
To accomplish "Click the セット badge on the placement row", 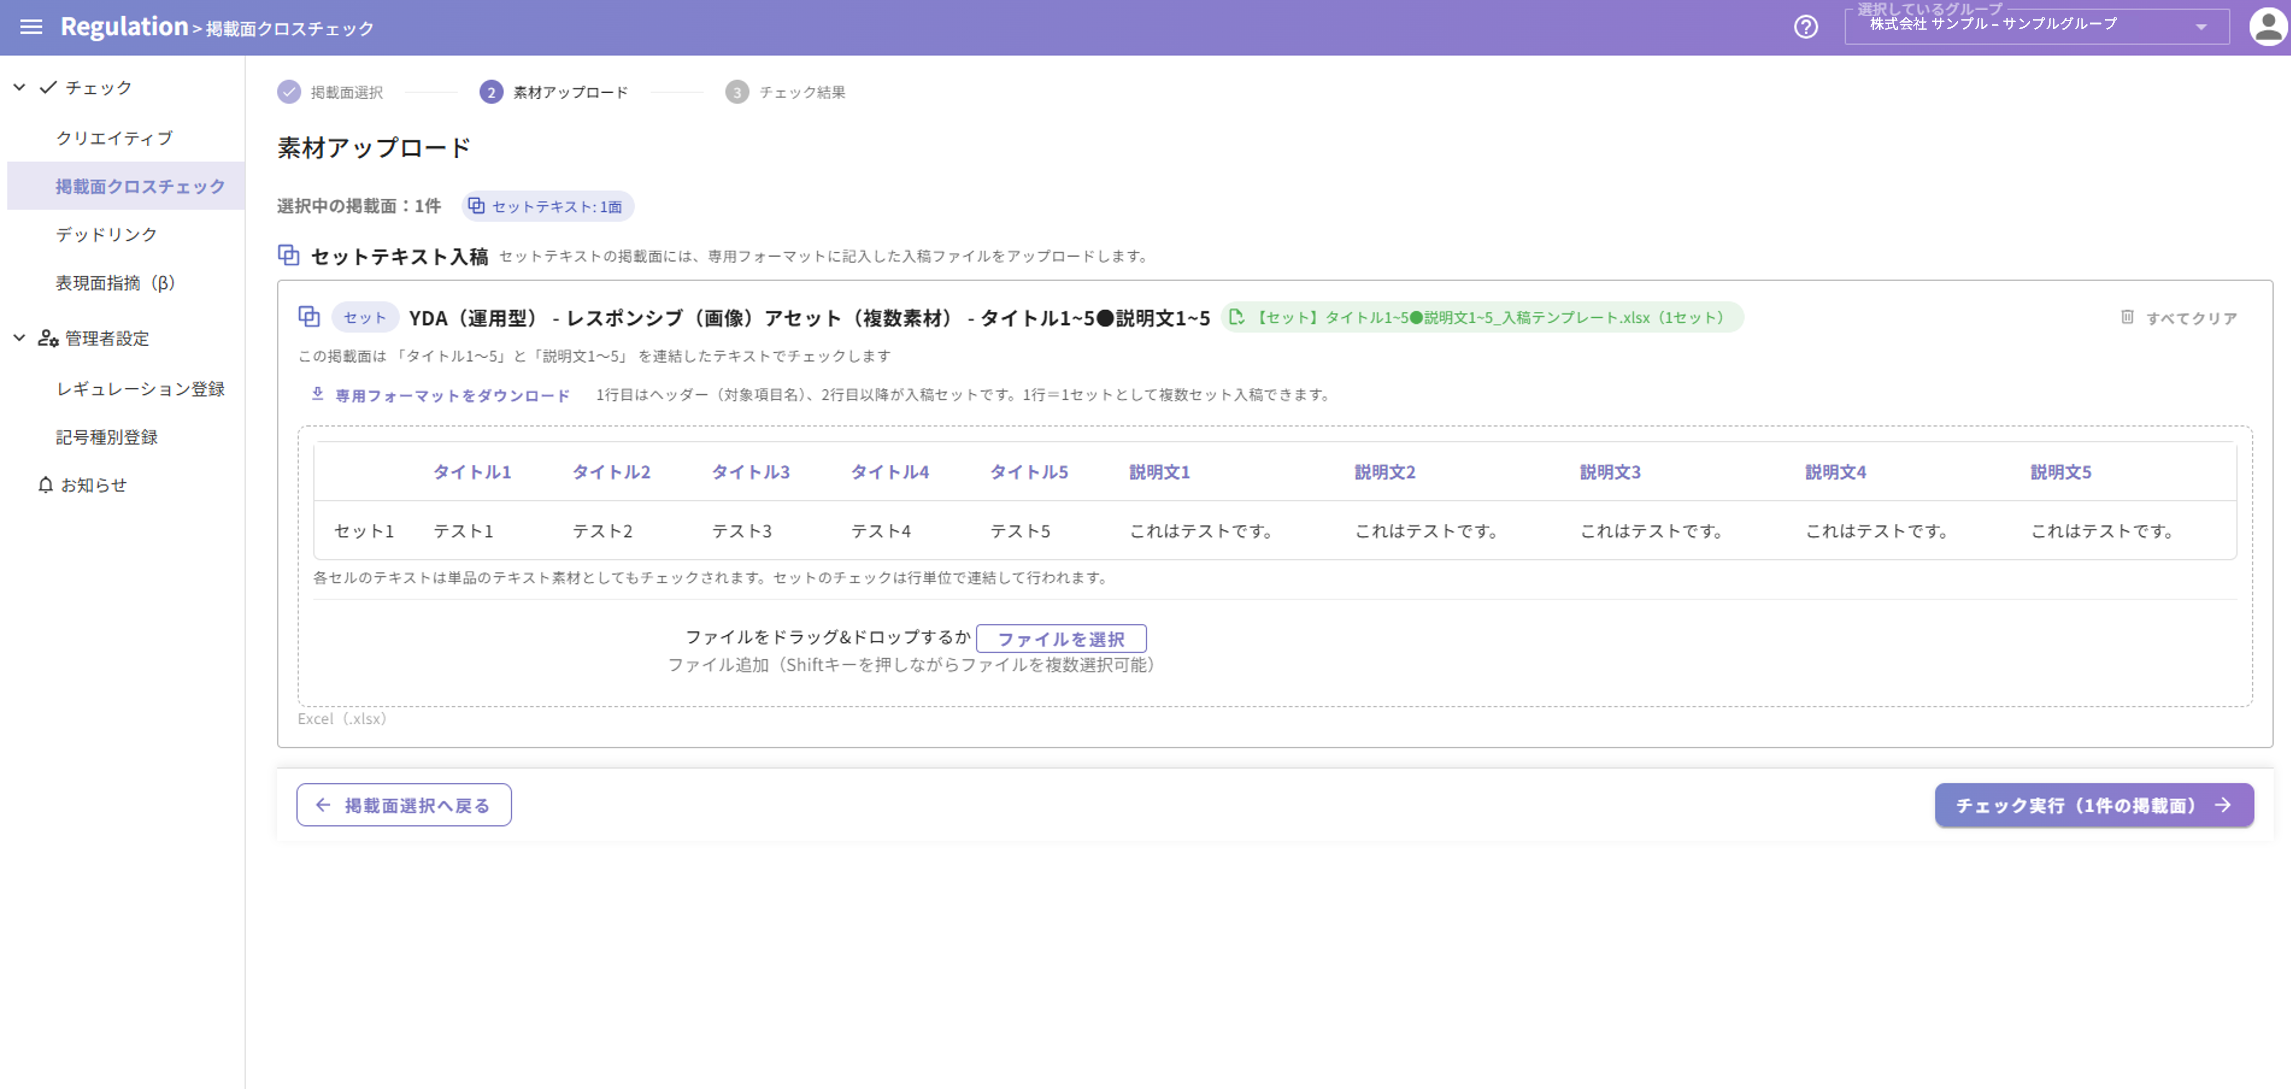I will 365,318.
